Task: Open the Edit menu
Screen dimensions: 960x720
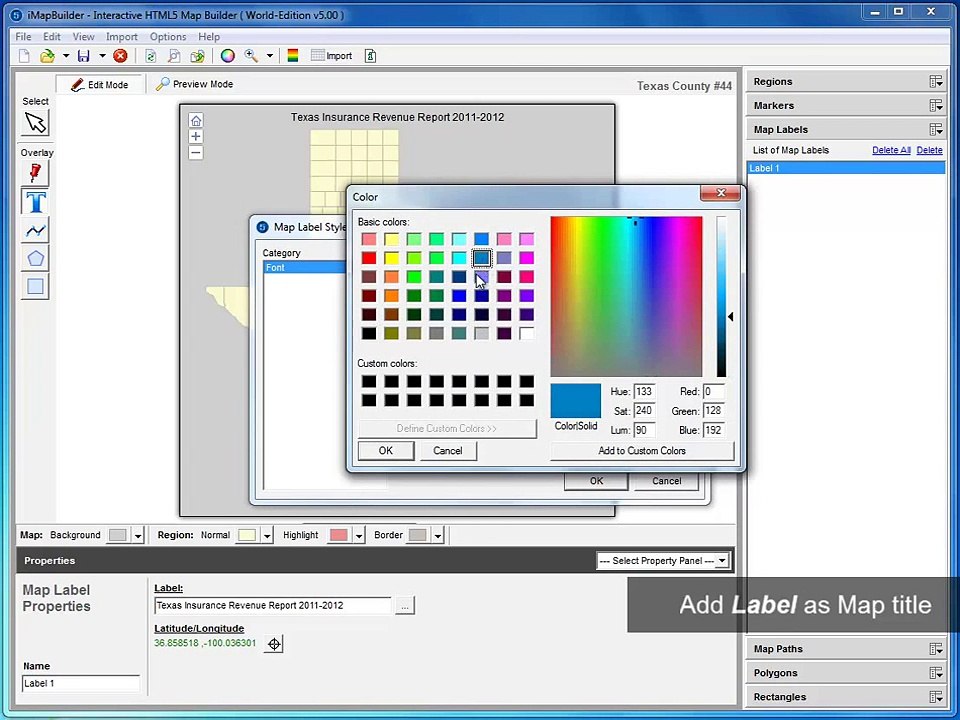Action: (51, 37)
